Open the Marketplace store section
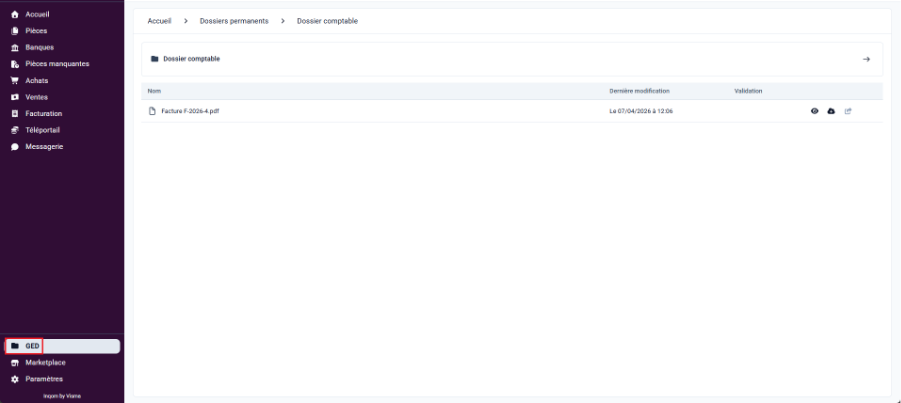 (x=15, y=363)
